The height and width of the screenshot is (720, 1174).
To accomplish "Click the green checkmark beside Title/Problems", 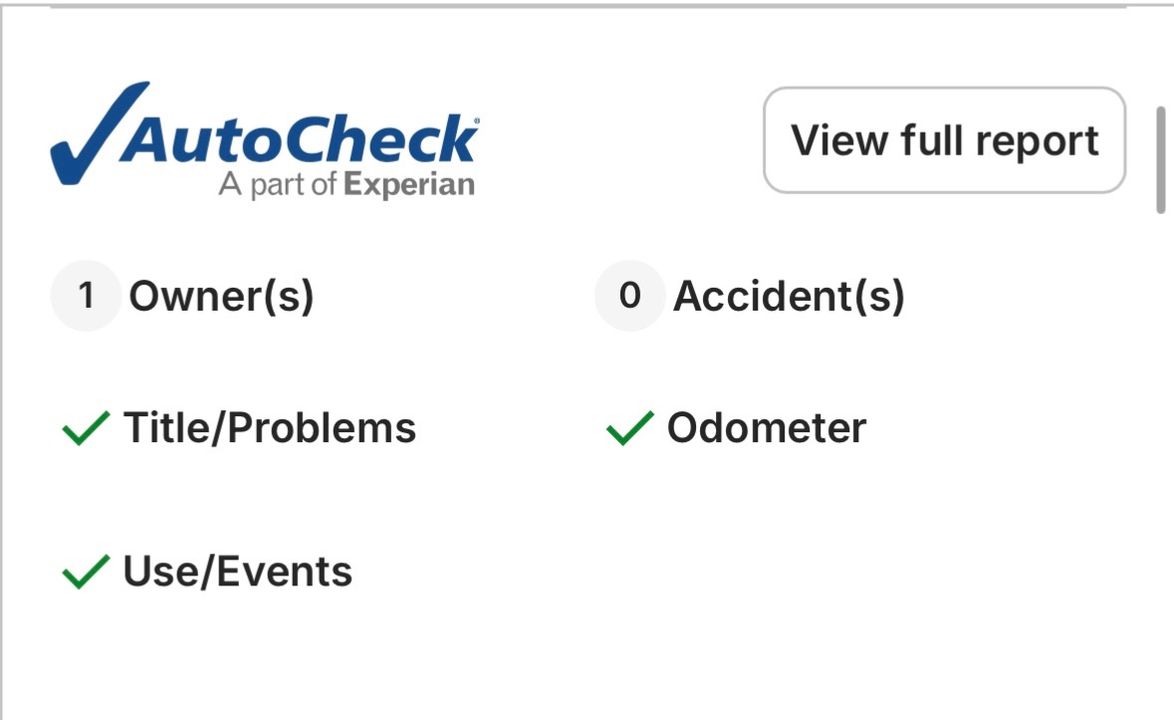I will click(x=86, y=430).
